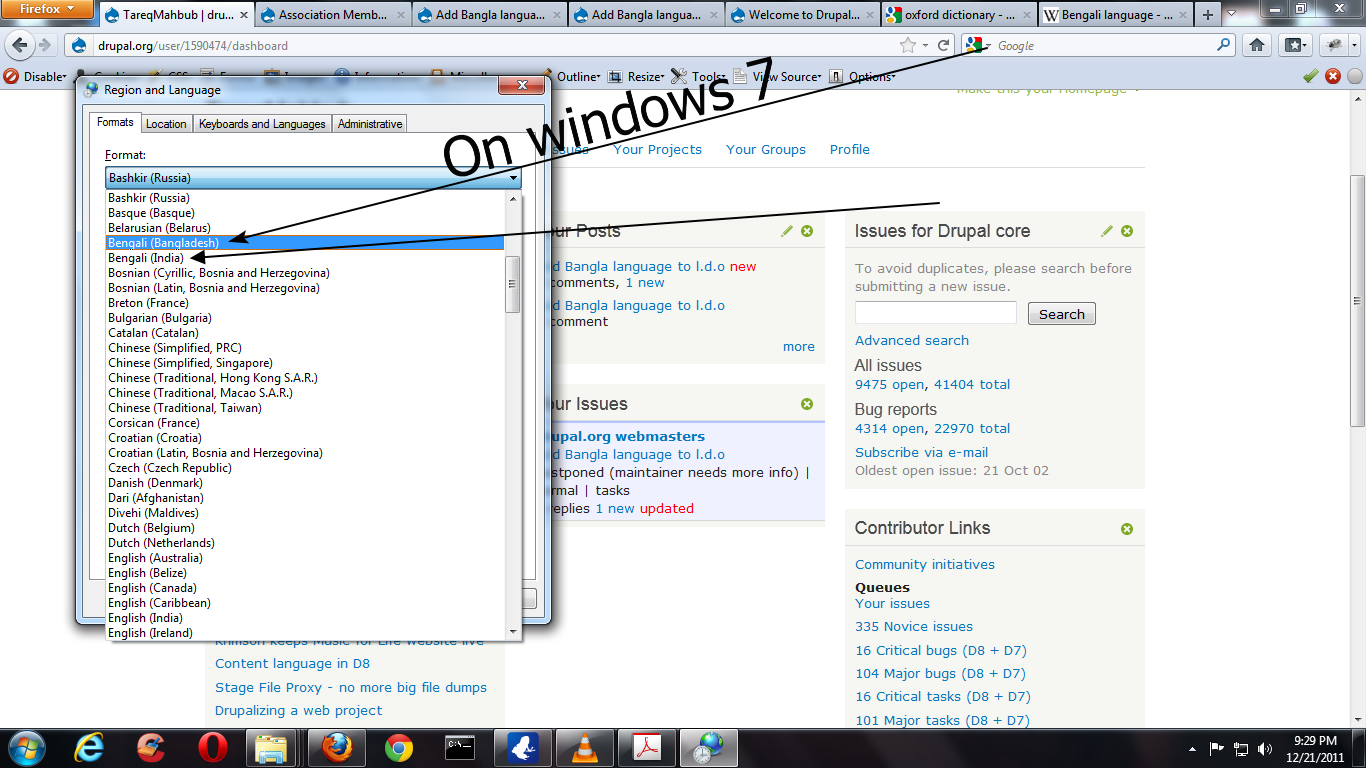Open the Your Groups link
1366x768 pixels.
[x=766, y=149]
